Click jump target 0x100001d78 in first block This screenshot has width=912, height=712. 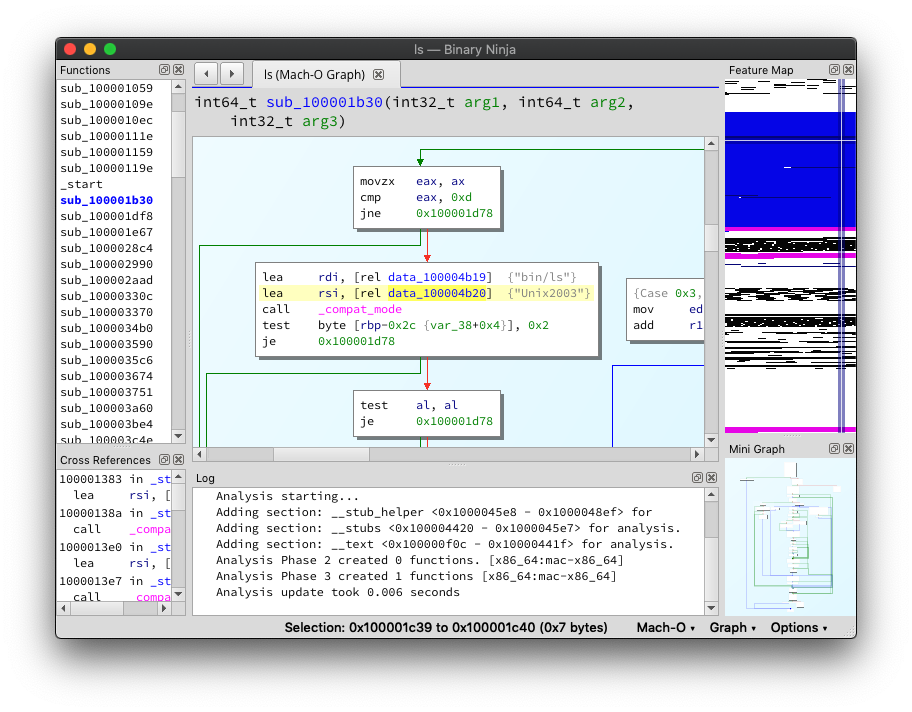pyautogui.click(x=453, y=214)
